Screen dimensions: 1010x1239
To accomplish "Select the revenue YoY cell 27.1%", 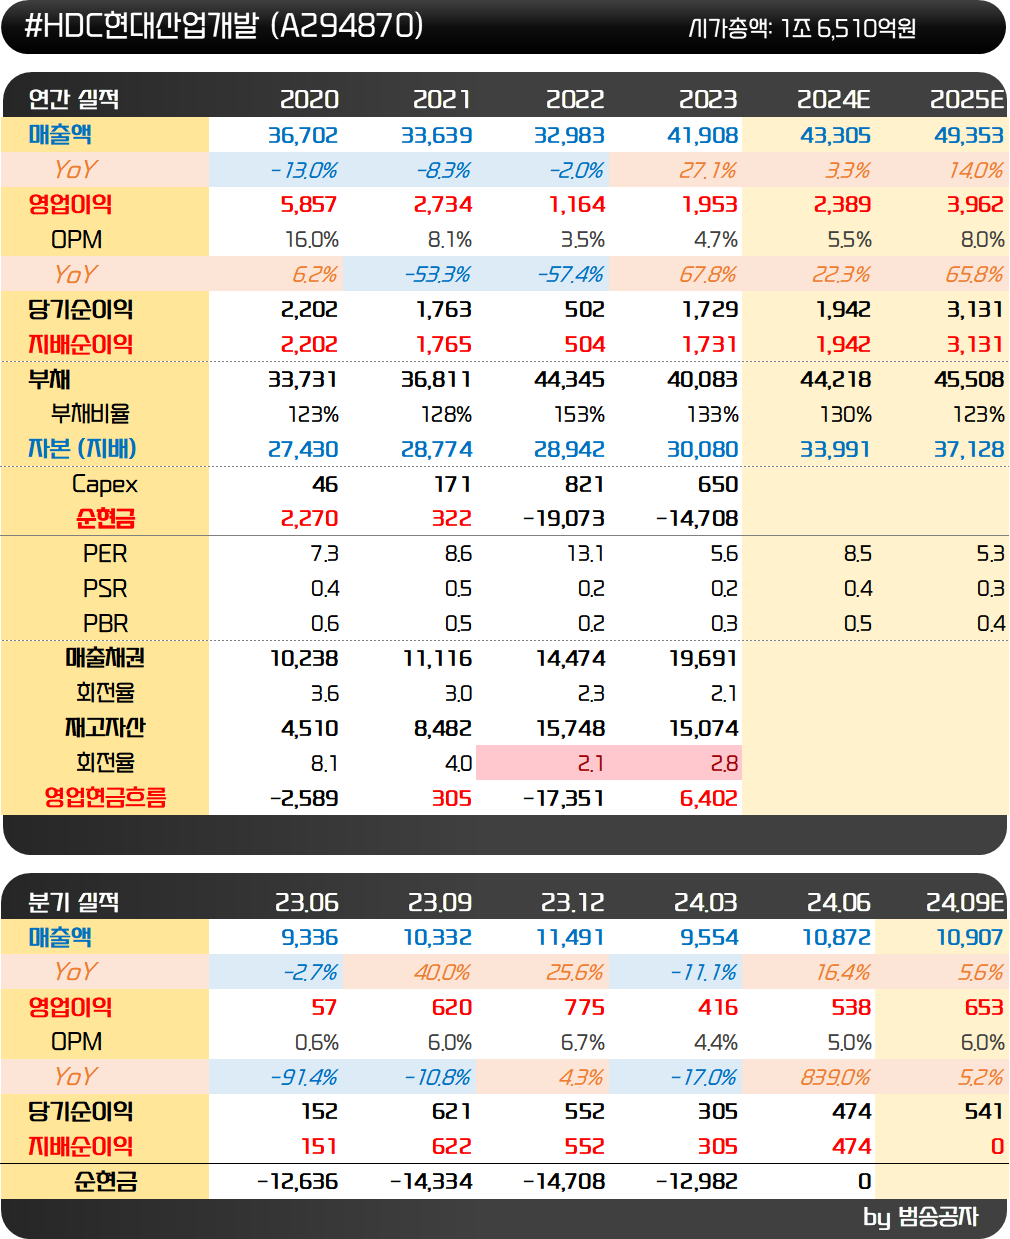I will [708, 170].
